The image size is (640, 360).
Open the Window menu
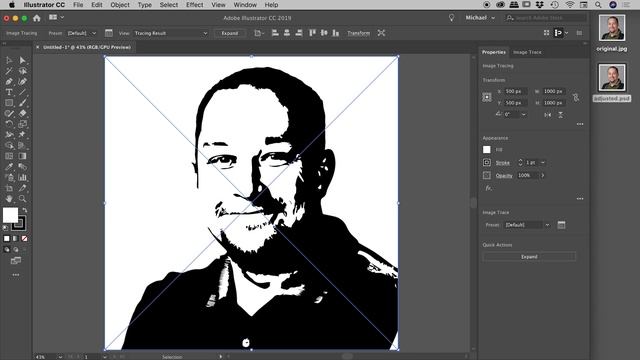click(x=245, y=5)
